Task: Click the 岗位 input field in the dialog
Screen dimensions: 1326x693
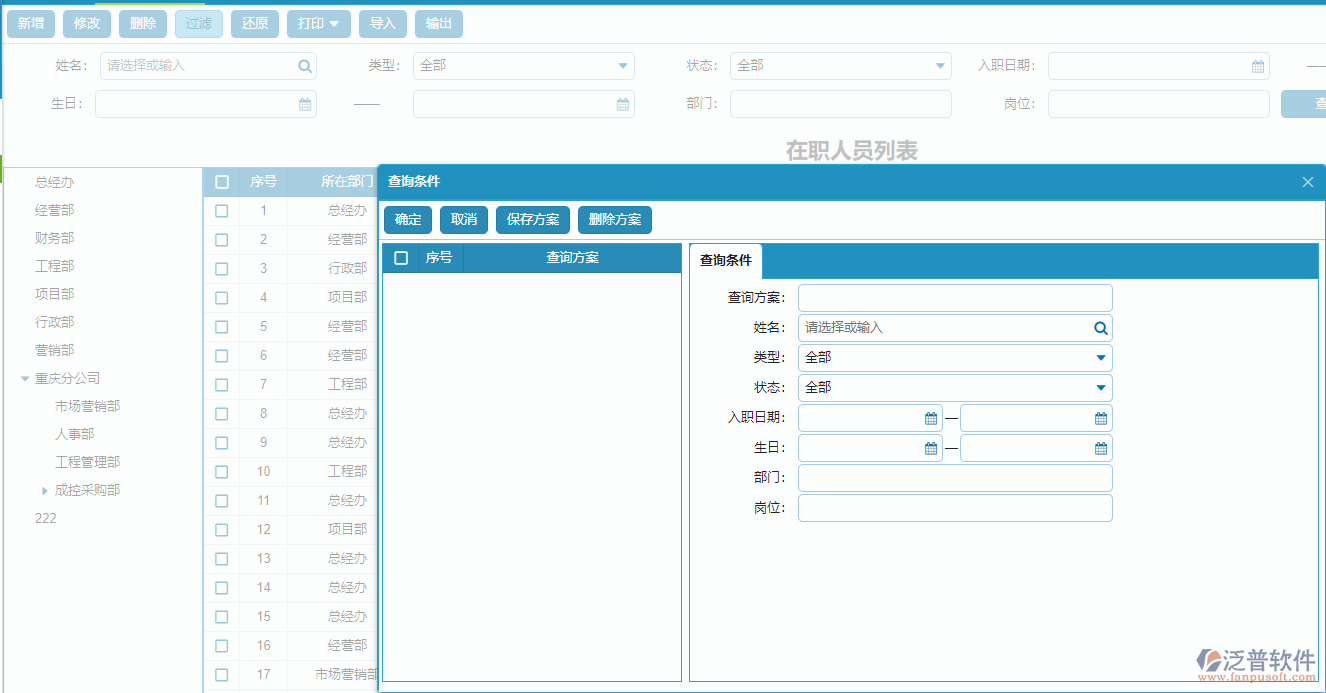Action: pyautogui.click(x=955, y=507)
